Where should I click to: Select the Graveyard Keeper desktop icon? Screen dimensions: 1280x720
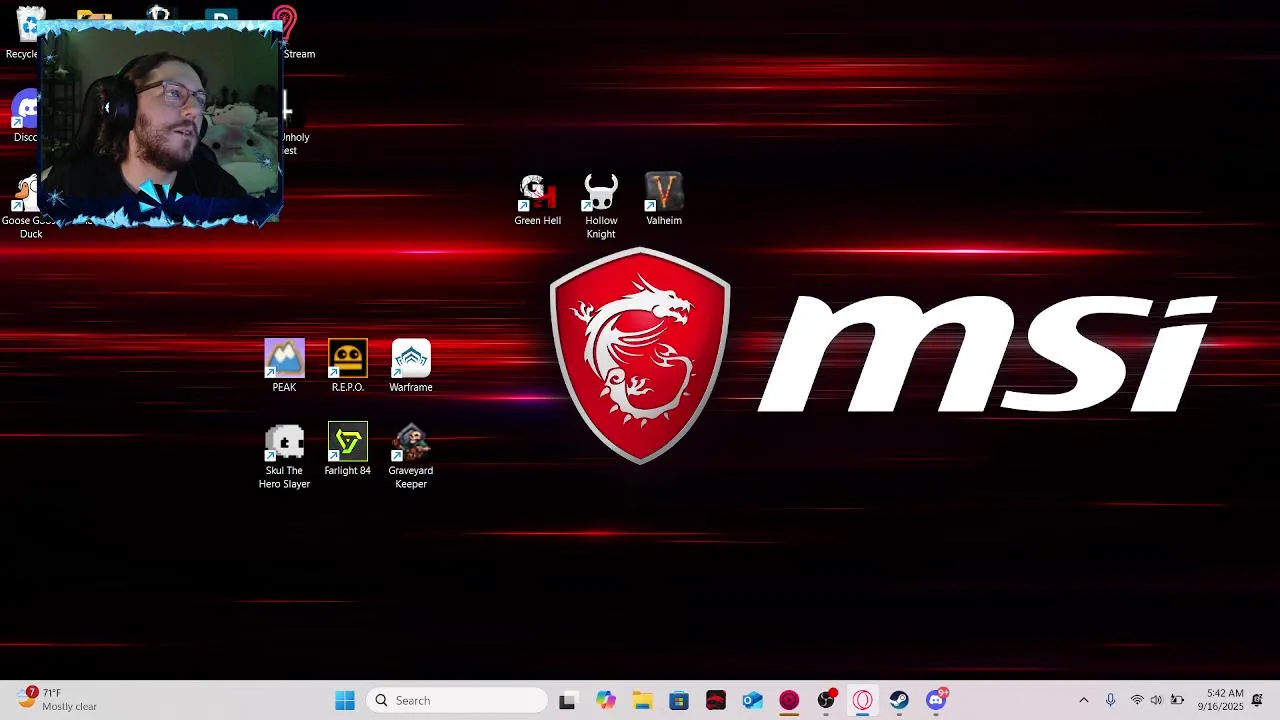tap(411, 457)
